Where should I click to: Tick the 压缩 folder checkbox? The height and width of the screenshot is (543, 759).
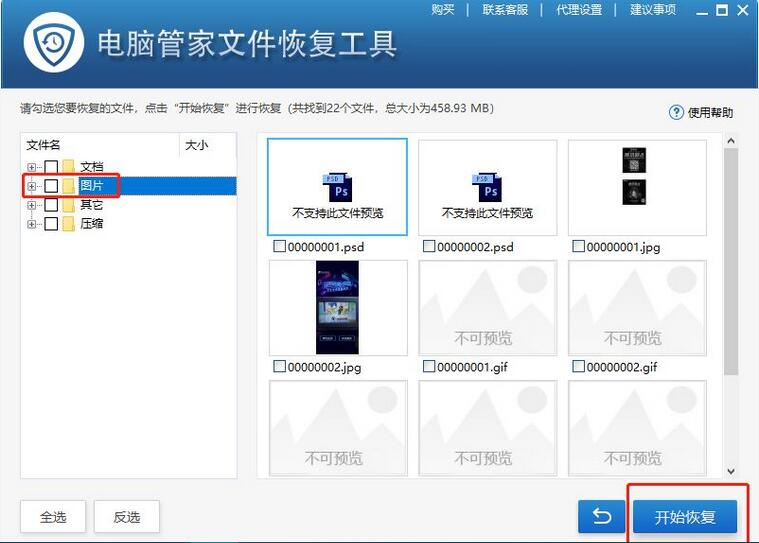[51, 224]
